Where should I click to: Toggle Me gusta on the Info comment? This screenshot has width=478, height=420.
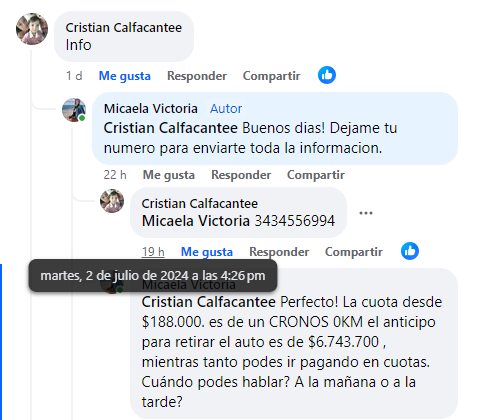pos(125,76)
